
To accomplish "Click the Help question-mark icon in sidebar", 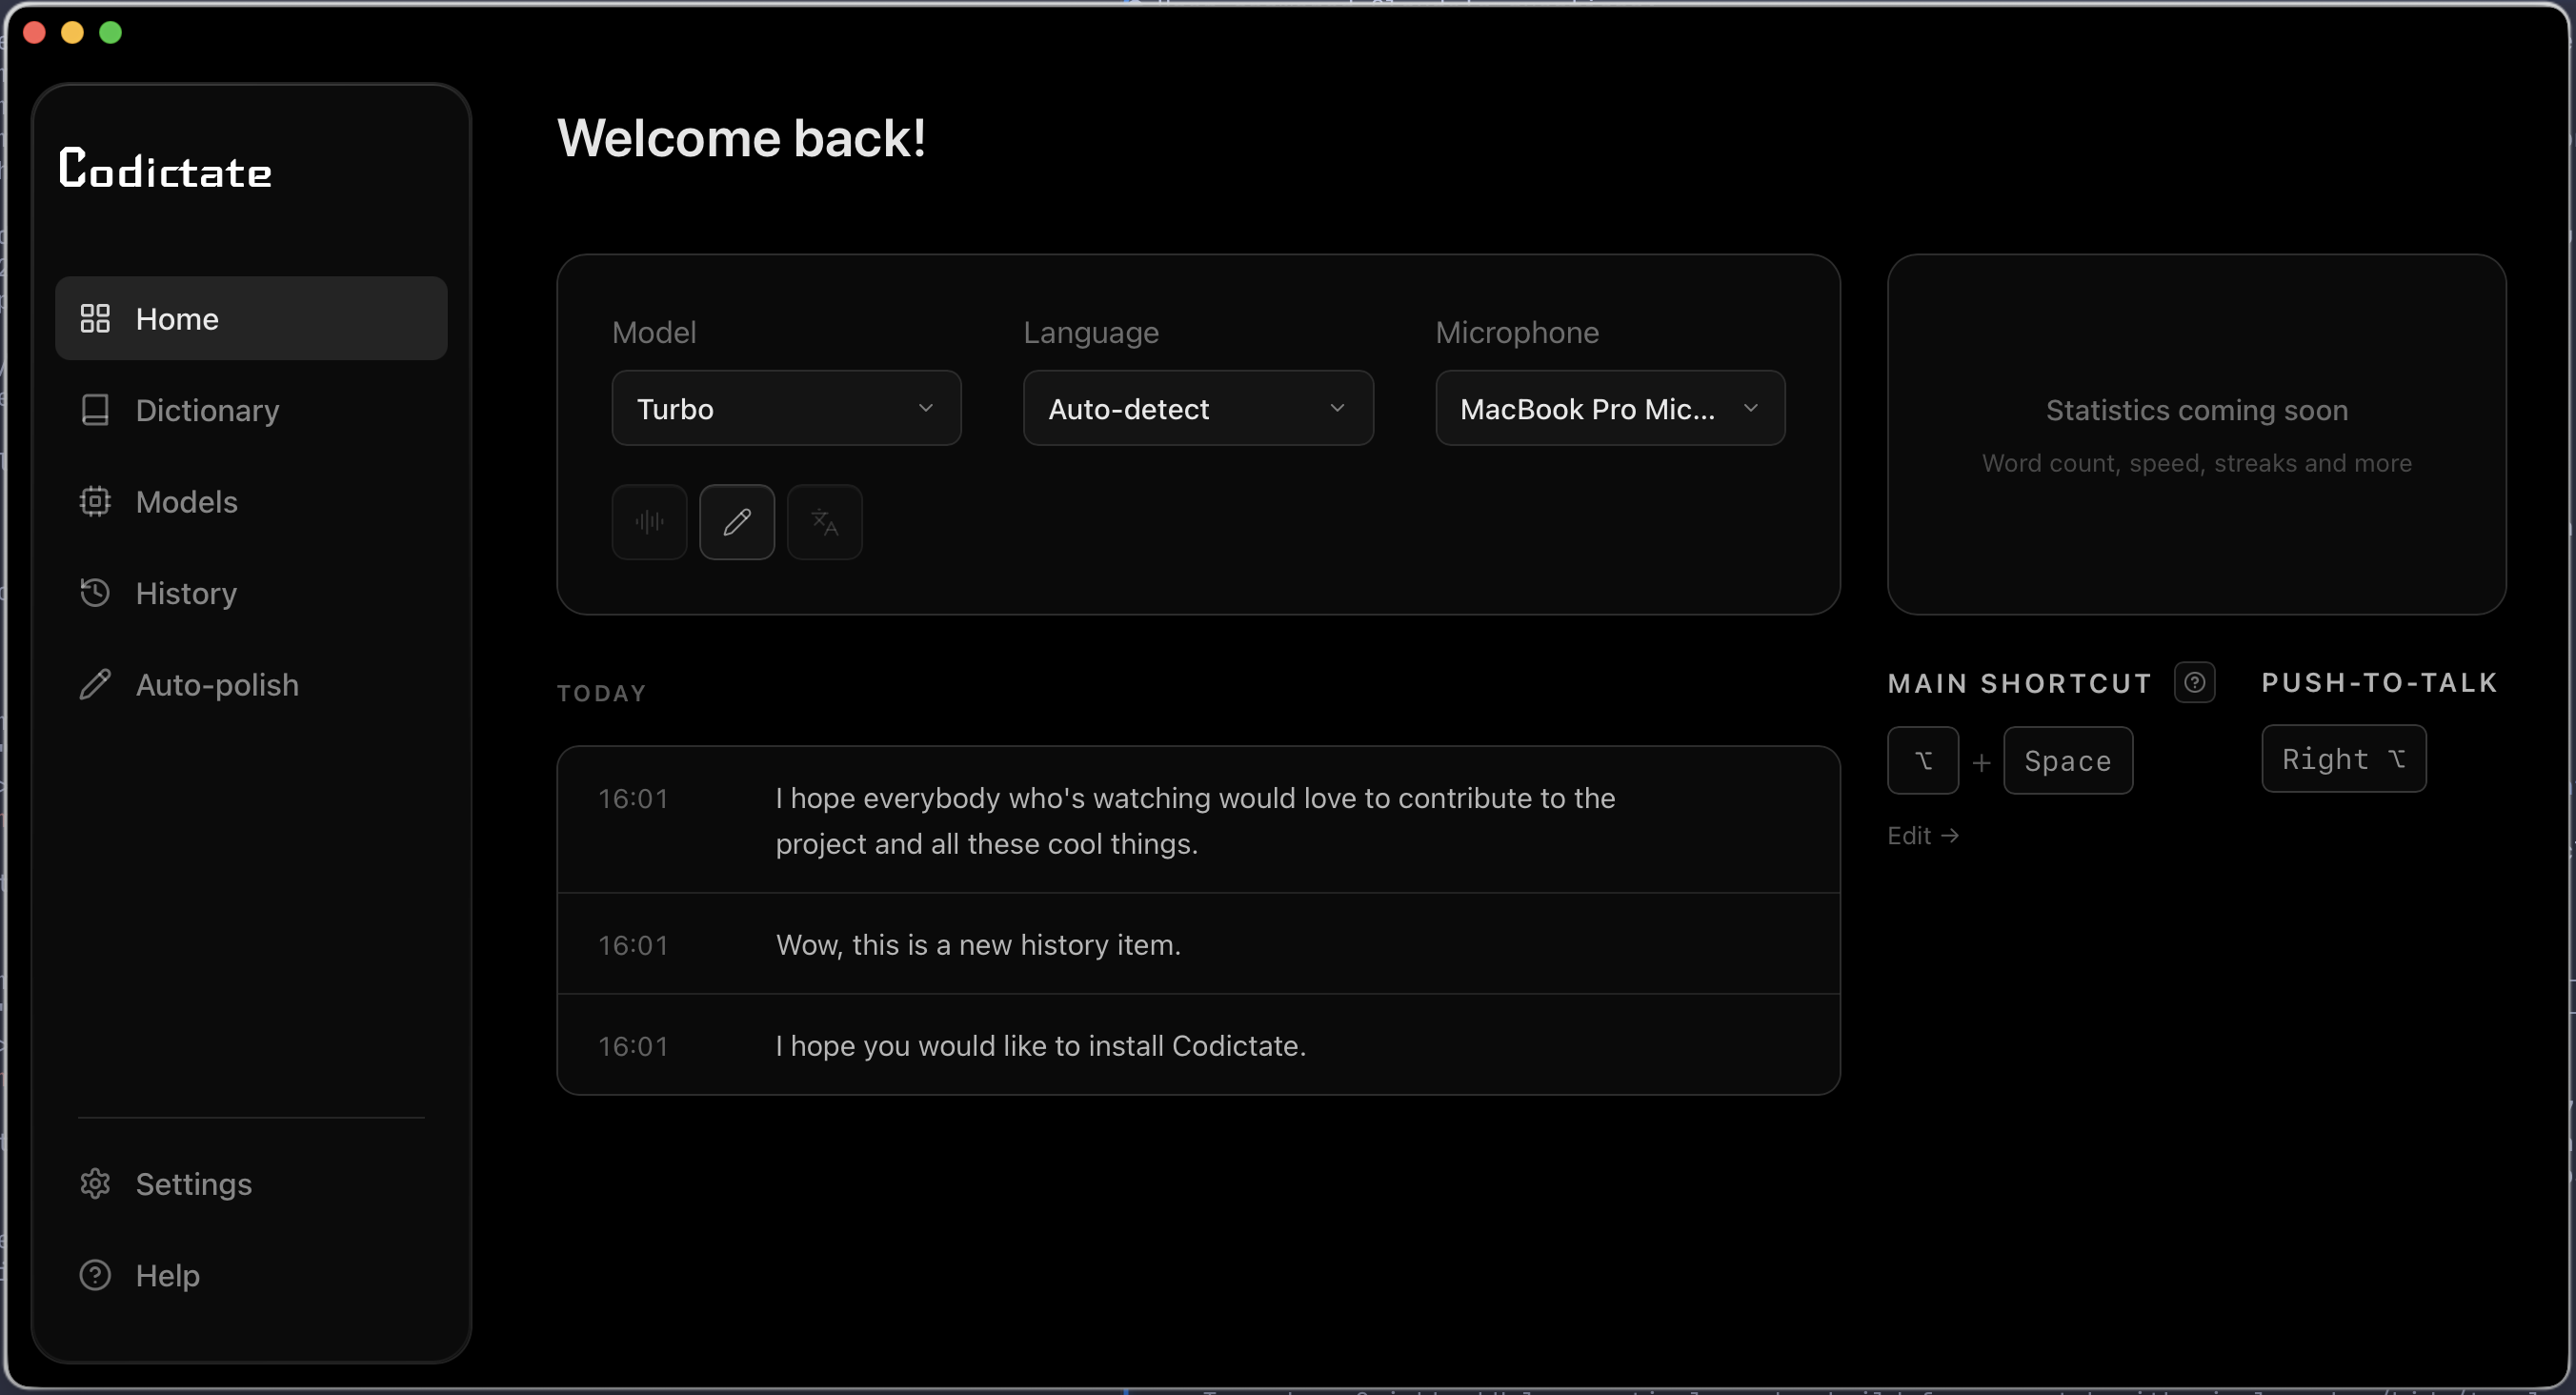I will [x=95, y=1275].
